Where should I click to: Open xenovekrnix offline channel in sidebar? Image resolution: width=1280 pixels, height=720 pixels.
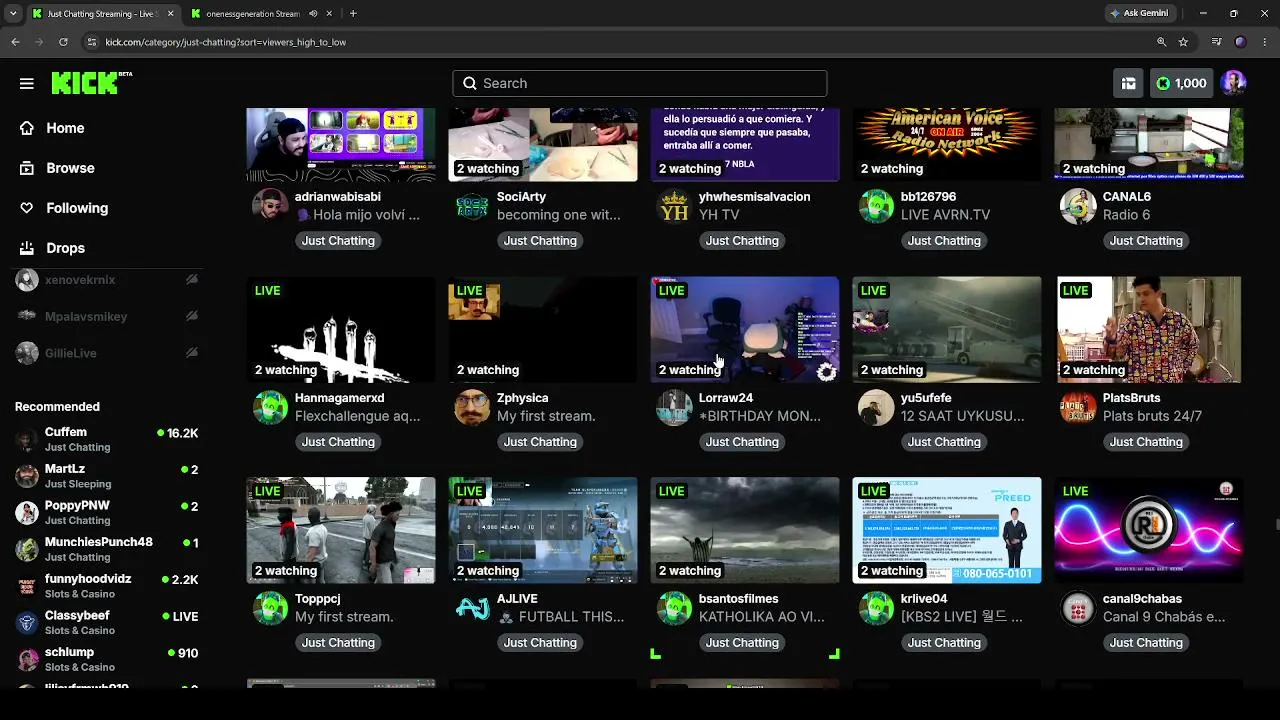(x=107, y=280)
